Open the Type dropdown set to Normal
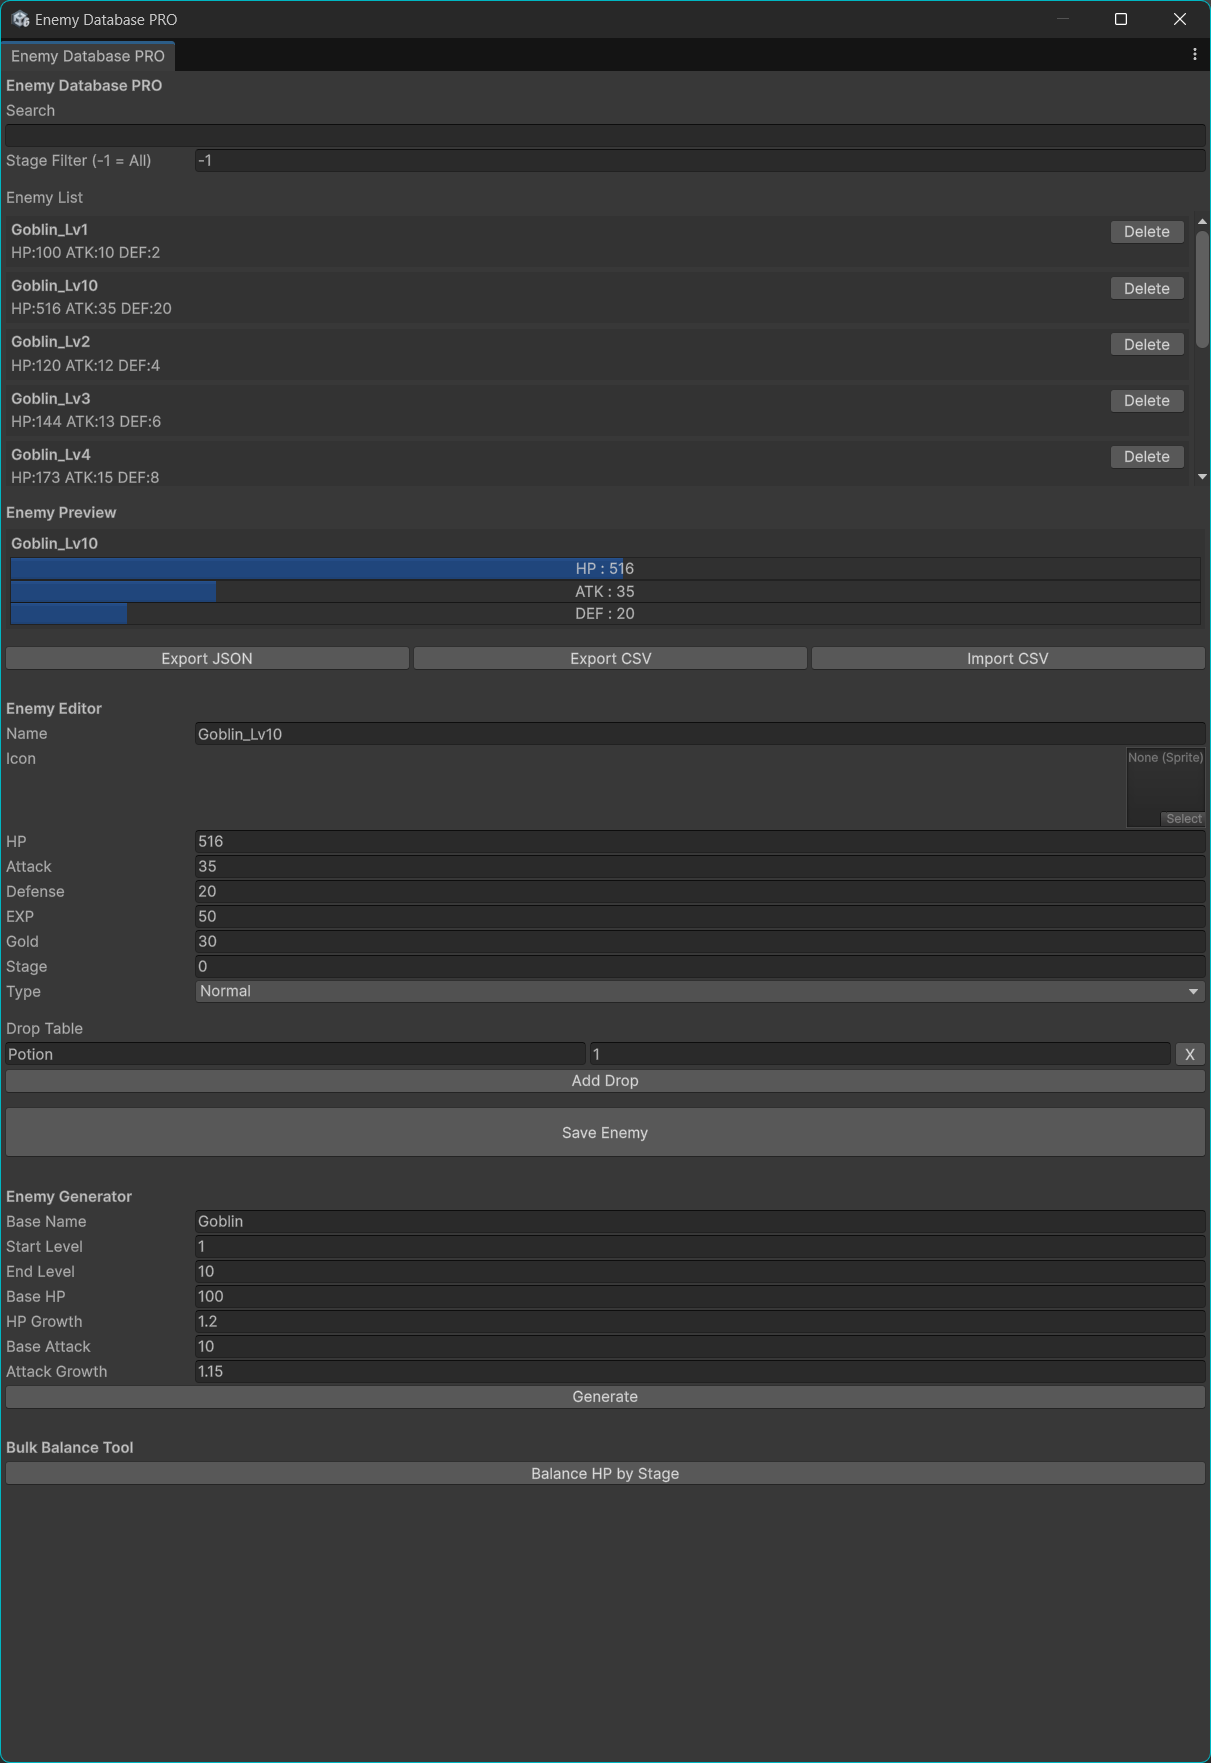 click(700, 991)
